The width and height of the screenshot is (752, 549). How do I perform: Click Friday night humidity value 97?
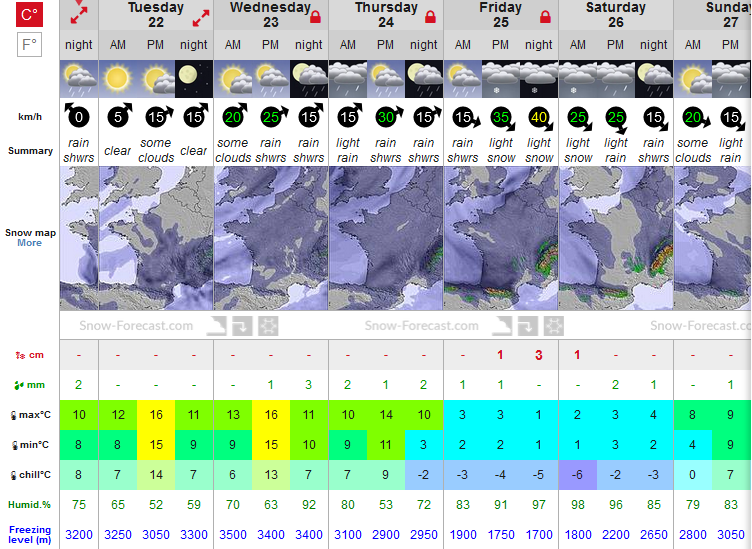tap(539, 504)
